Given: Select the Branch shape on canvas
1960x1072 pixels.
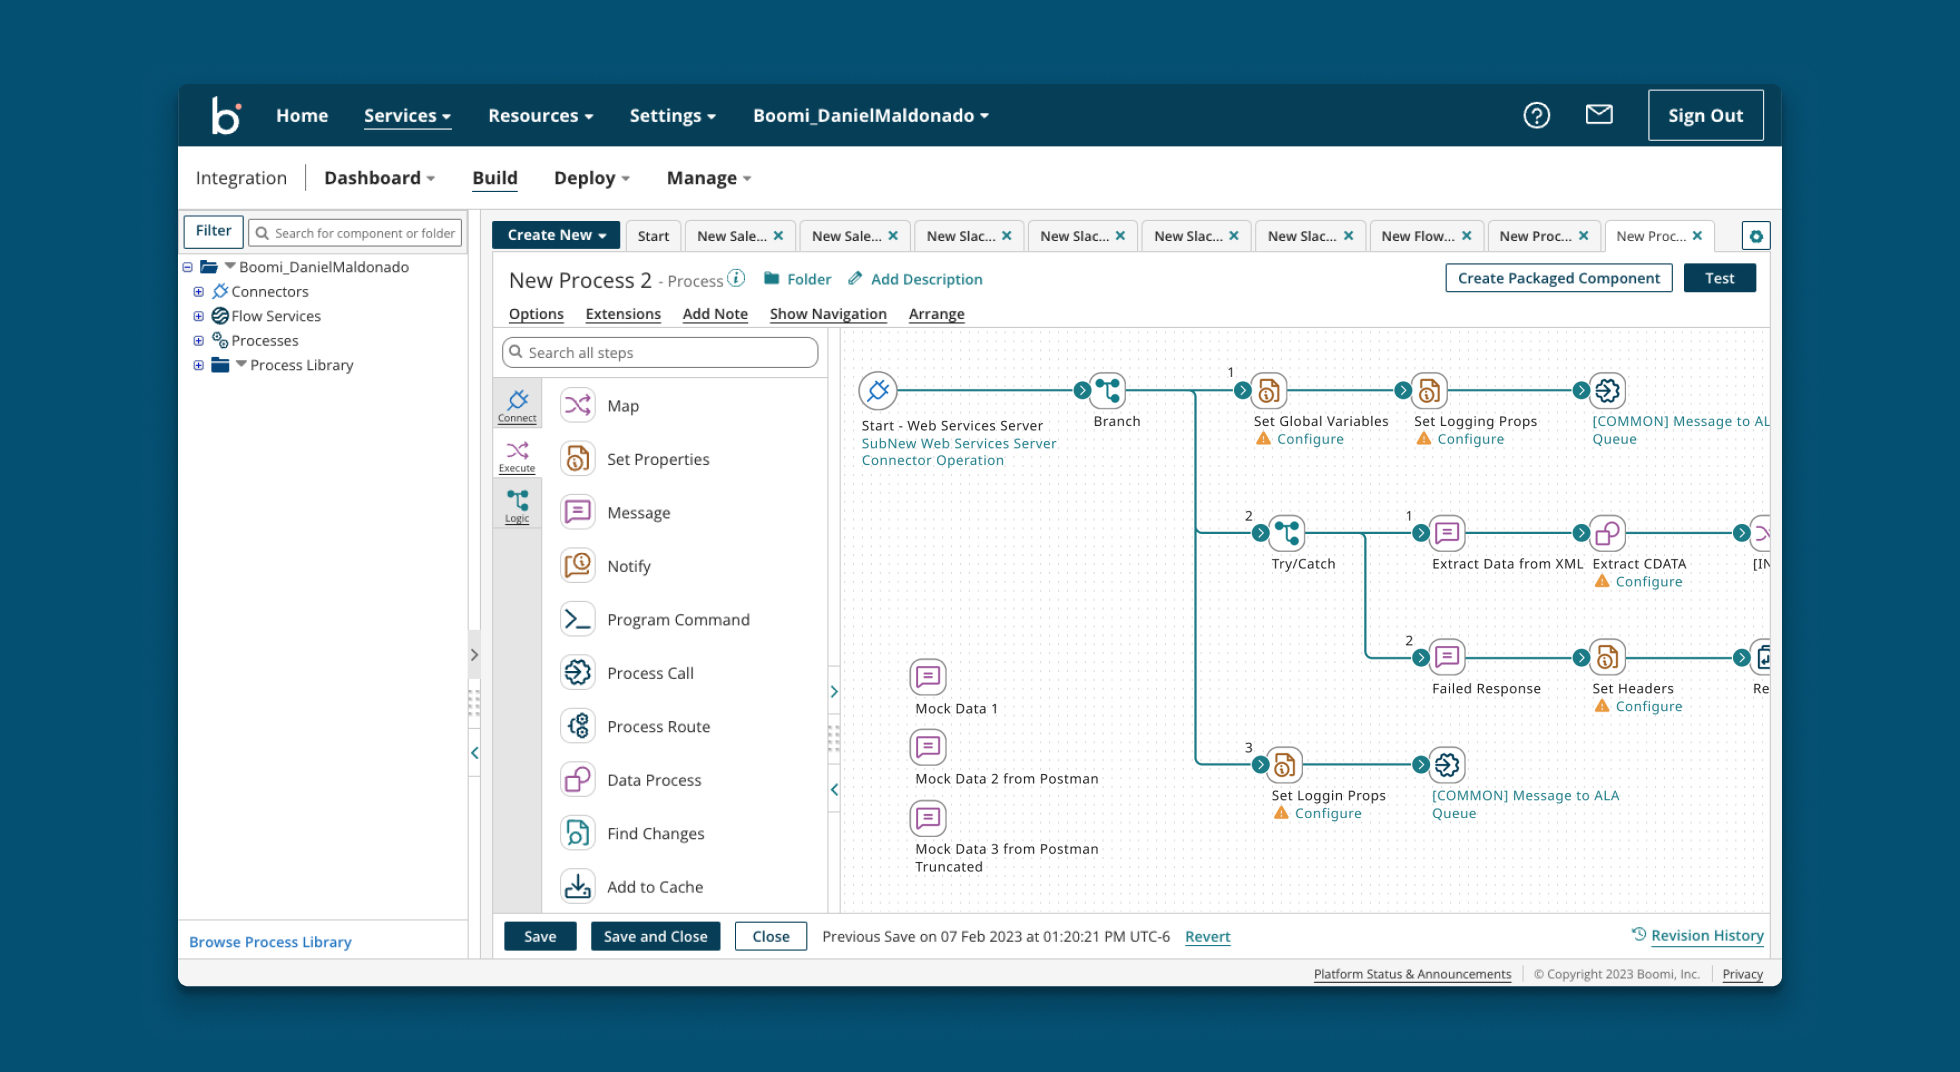Looking at the screenshot, I should click(1107, 391).
